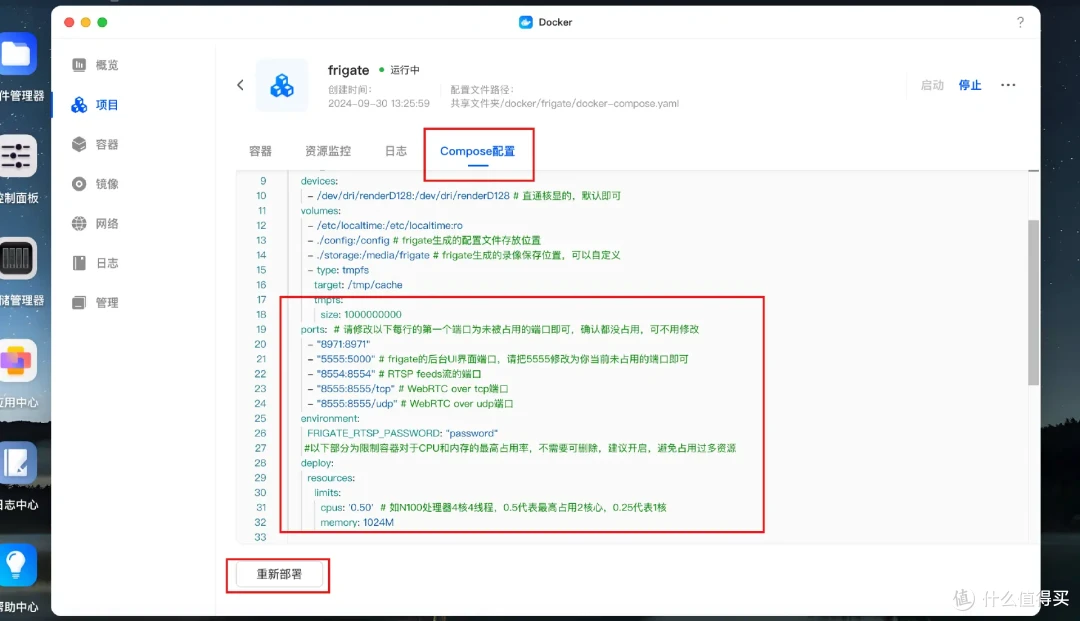
Task: Open the three-dot more options menu
Action: coord(1008,85)
